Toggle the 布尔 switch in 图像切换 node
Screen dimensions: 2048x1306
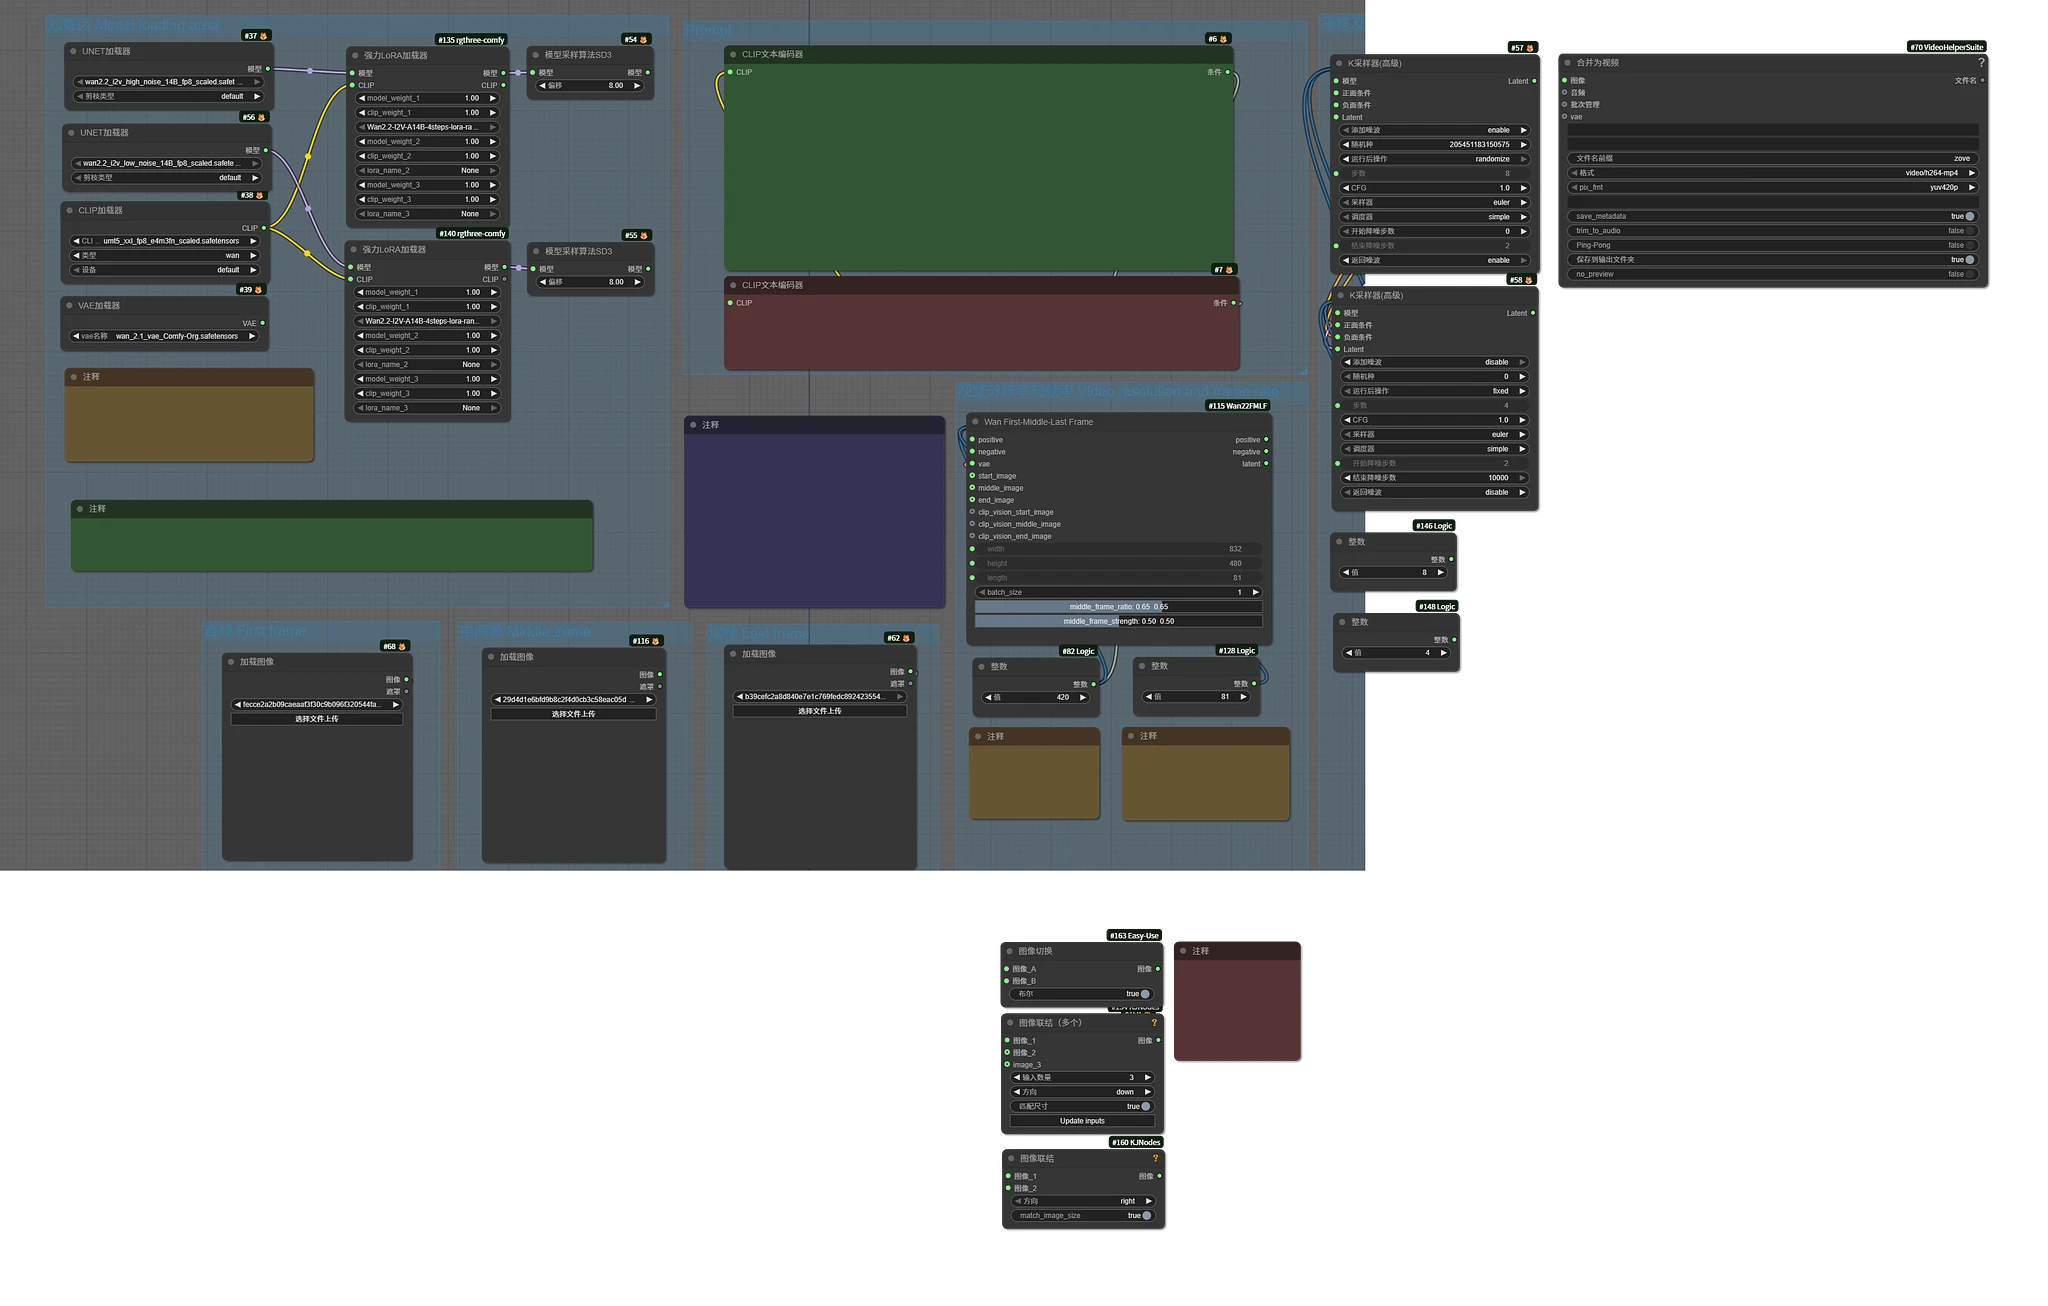click(1145, 994)
